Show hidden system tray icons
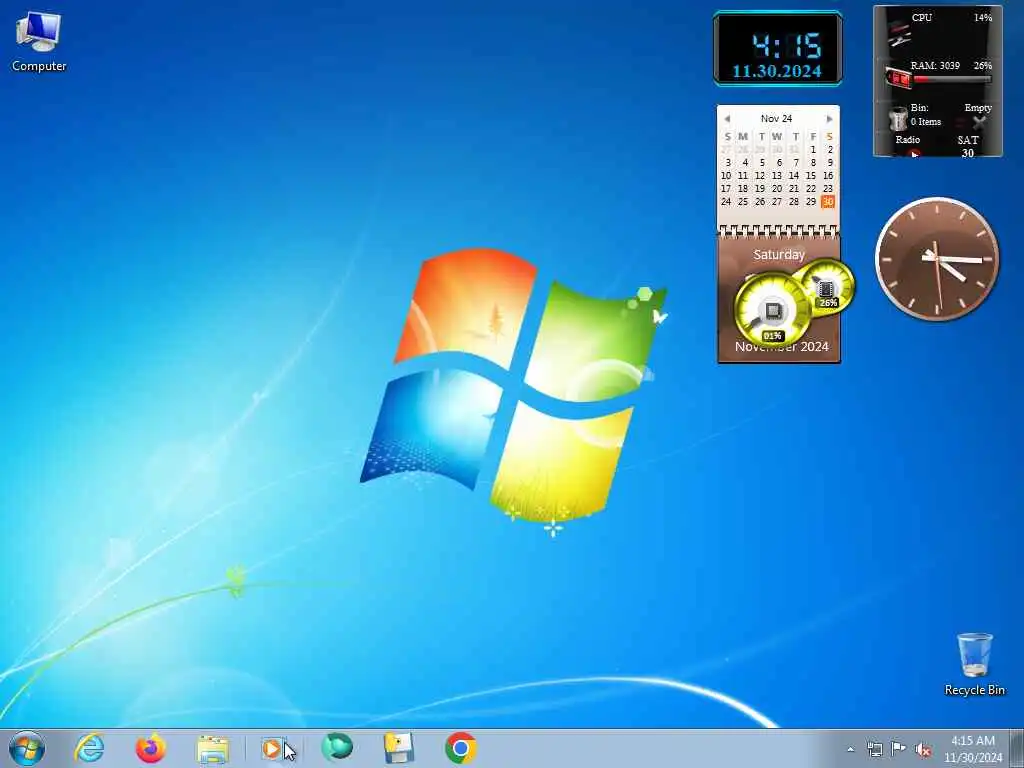 tap(850, 749)
